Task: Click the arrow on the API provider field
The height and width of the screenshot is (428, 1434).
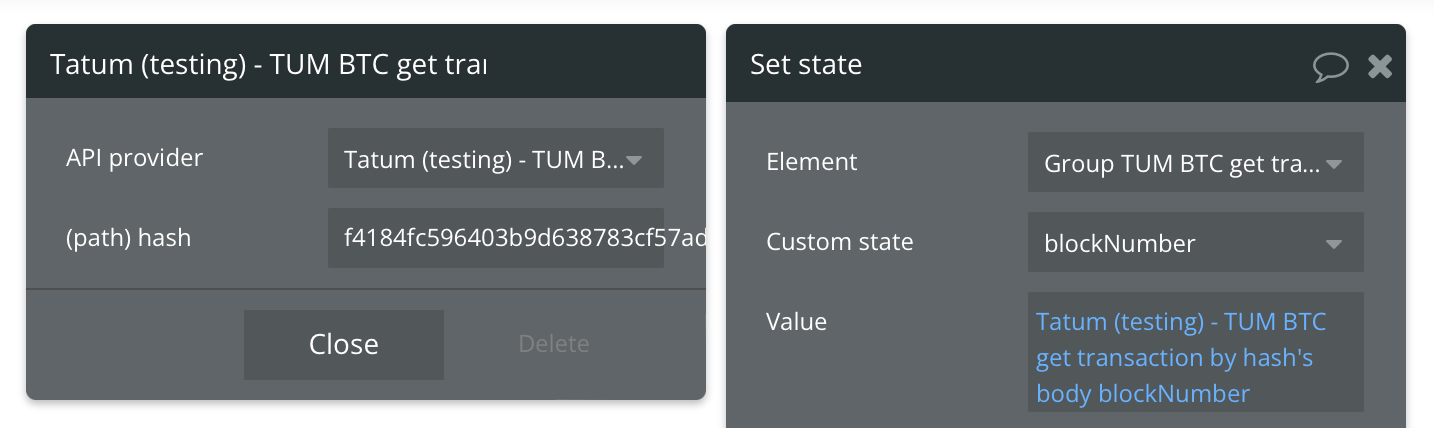Action: 634,160
